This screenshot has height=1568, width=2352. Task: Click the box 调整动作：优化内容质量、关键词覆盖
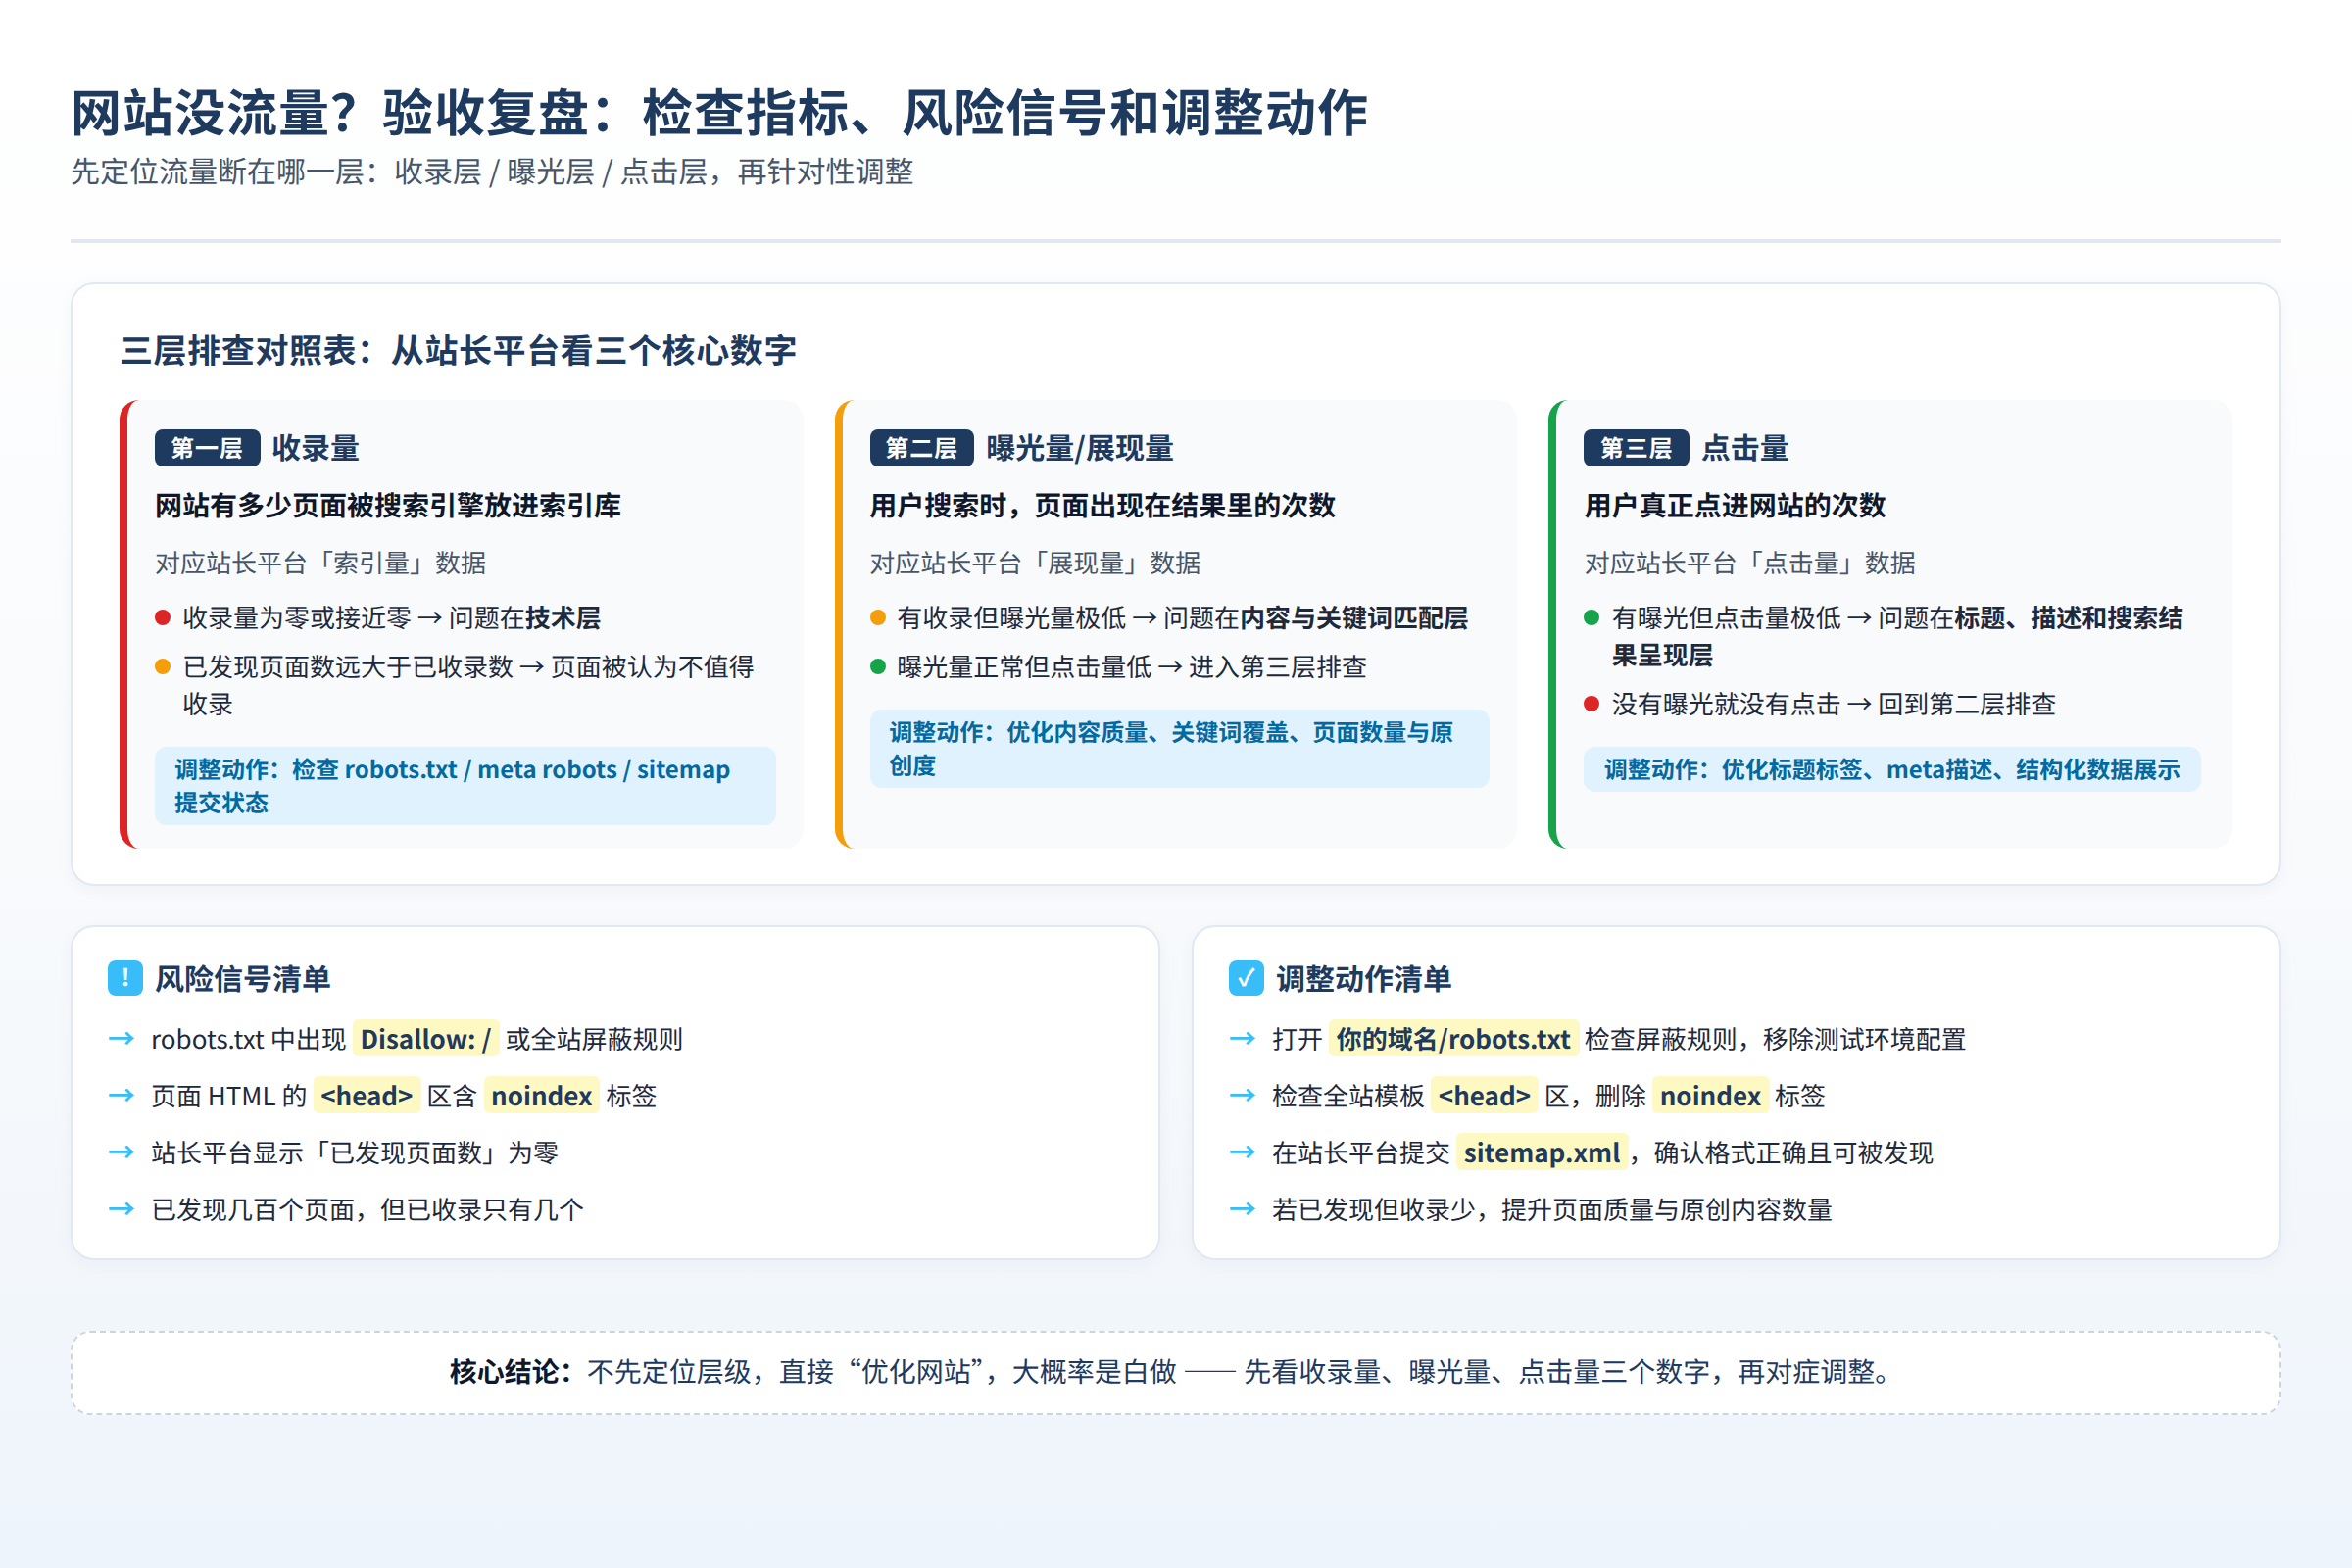(x=1180, y=749)
